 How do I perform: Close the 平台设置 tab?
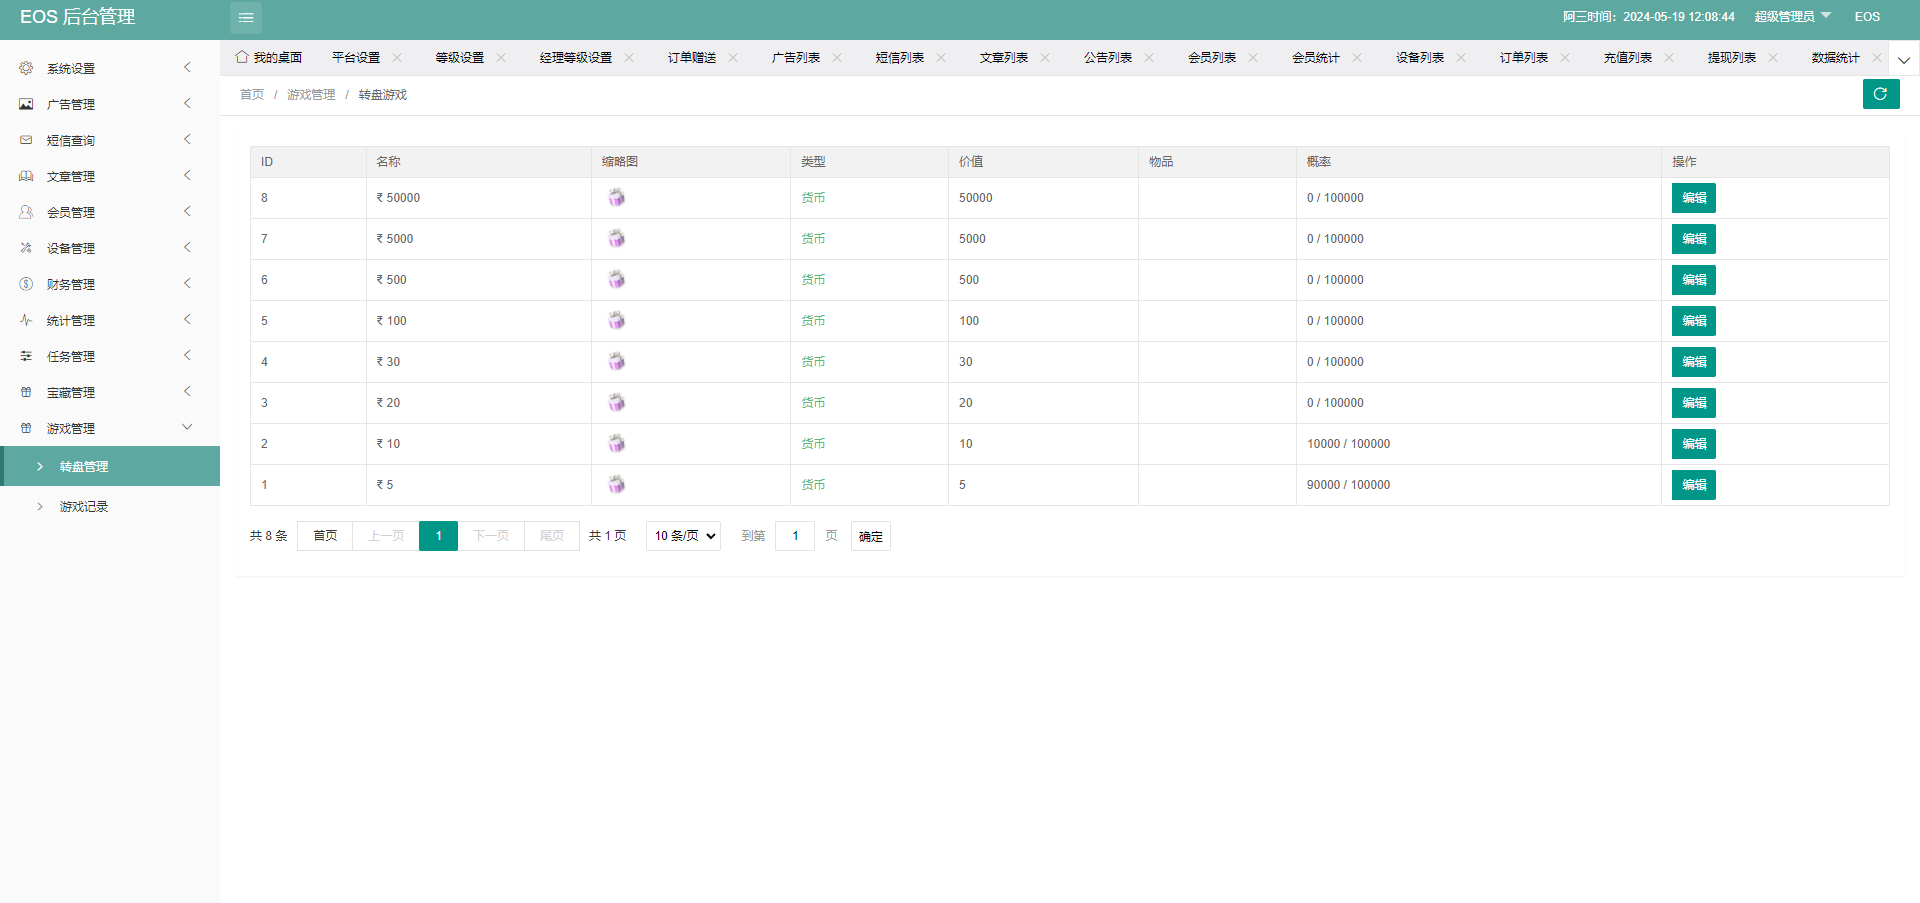point(397,57)
